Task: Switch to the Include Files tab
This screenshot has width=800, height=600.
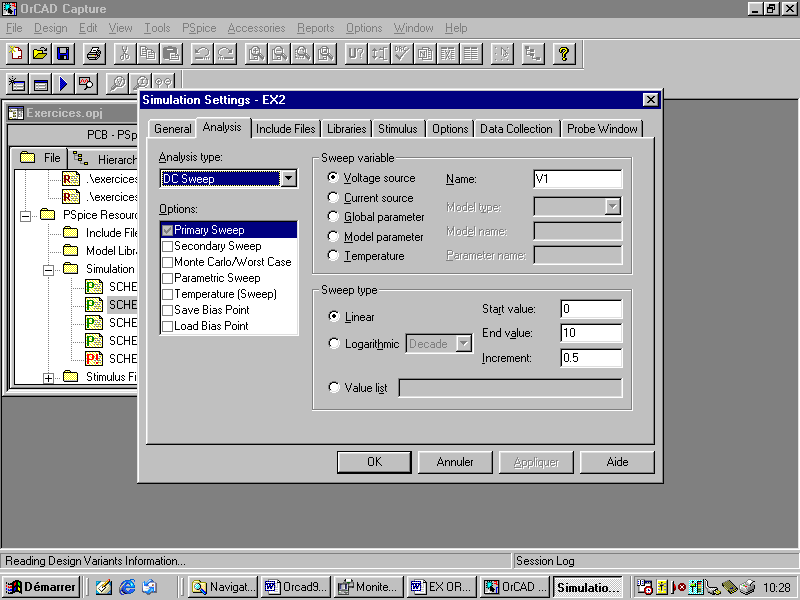Action: click(x=286, y=129)
